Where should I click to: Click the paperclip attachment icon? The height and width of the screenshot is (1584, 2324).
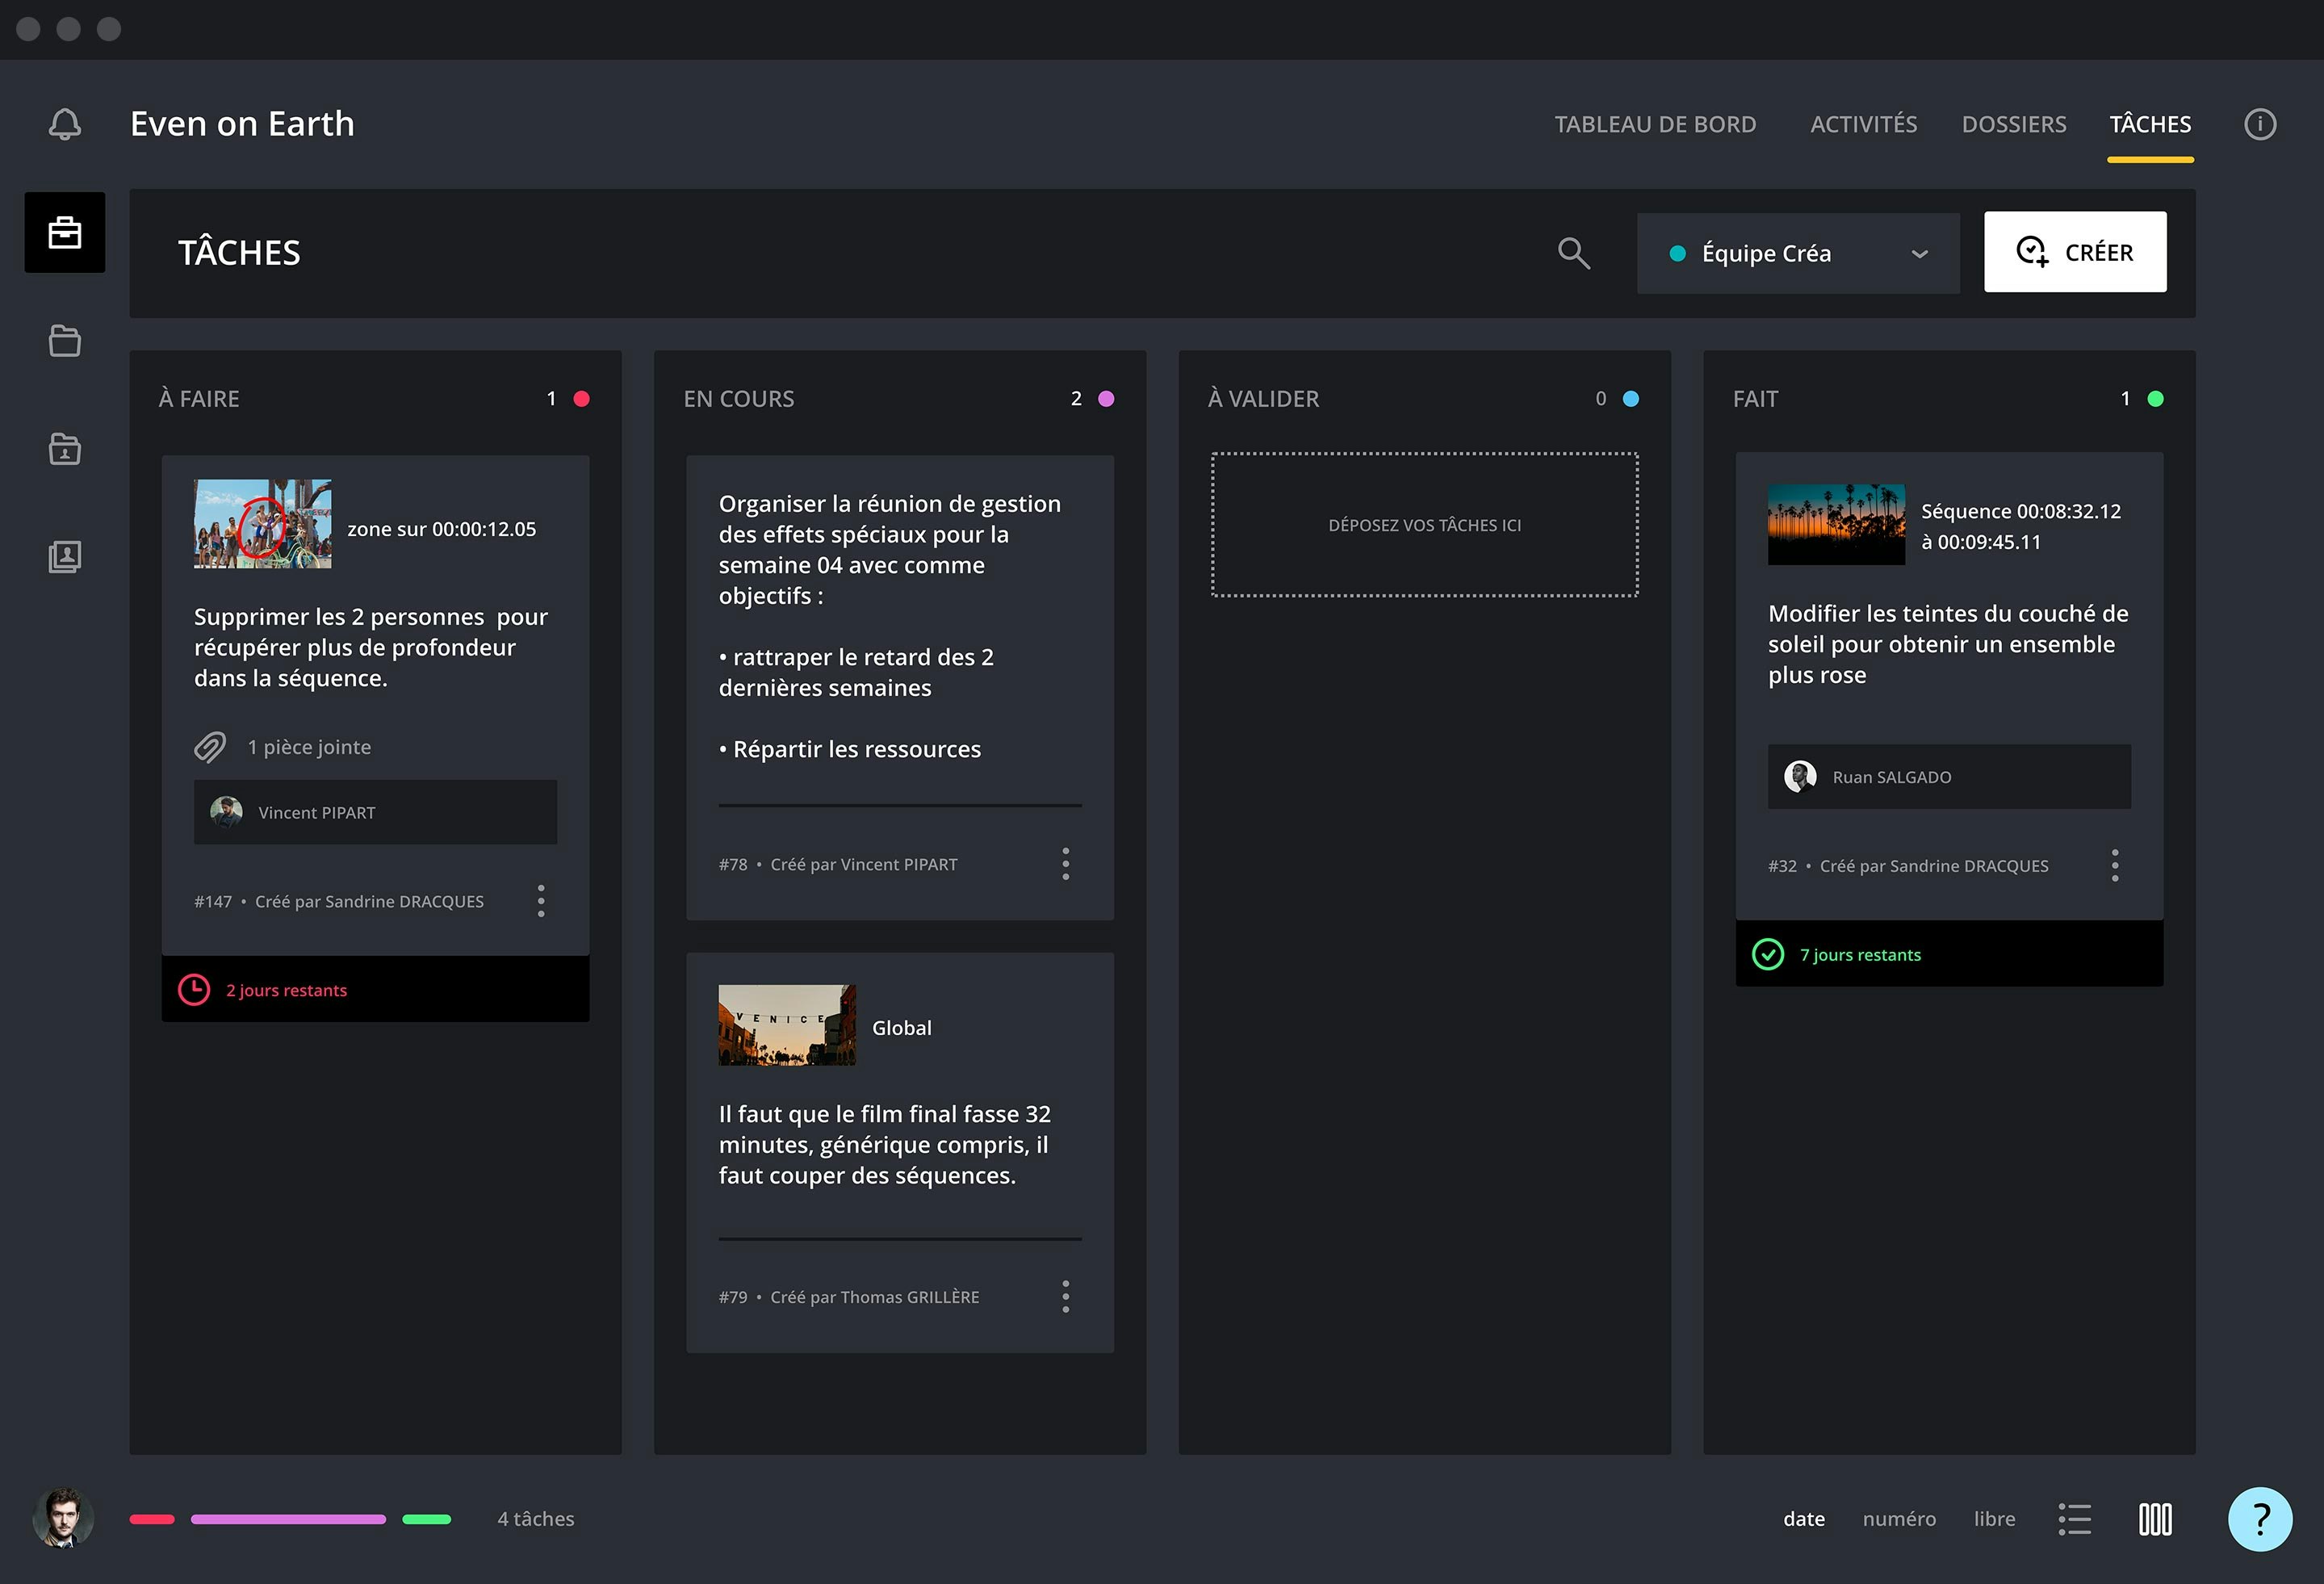click(x=210, y=747)
